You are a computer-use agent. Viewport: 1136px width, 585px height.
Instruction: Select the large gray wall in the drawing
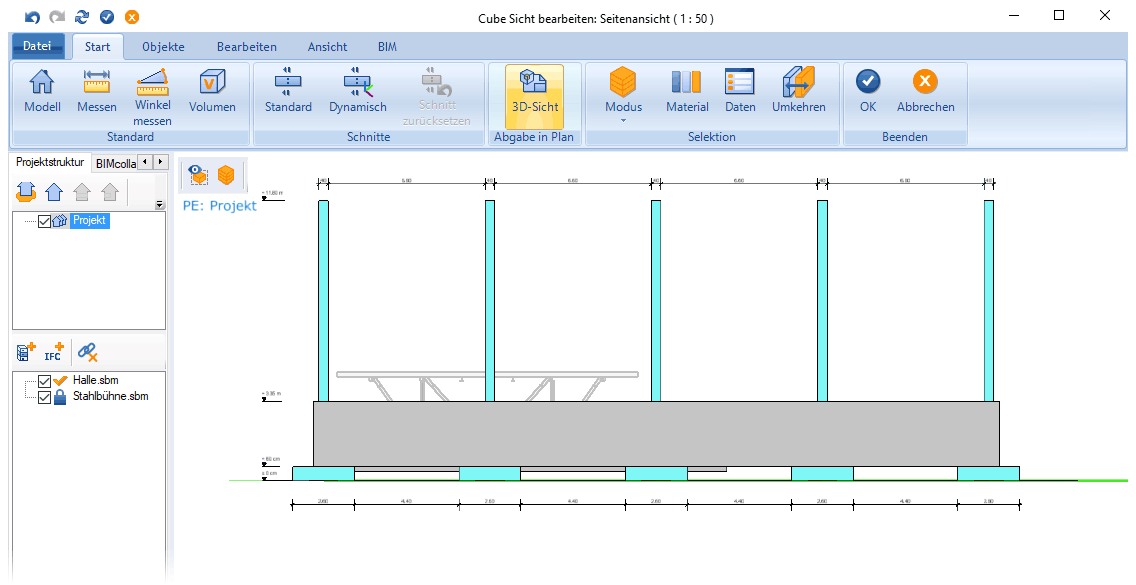click(656, 433)
